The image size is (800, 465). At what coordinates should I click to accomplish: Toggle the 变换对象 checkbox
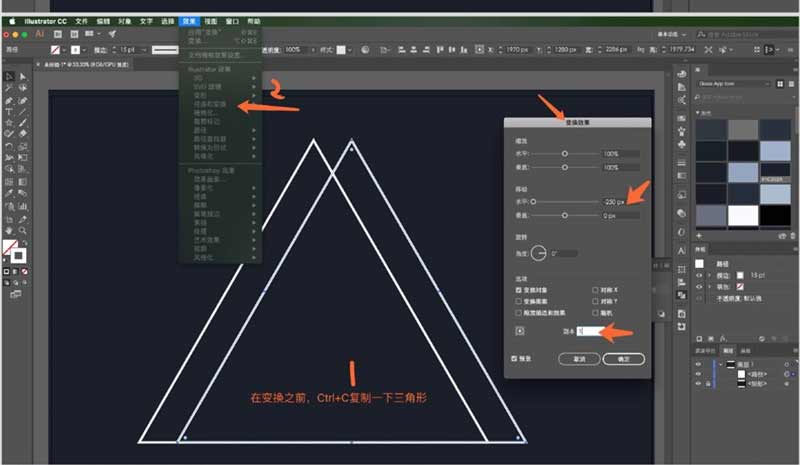(518, 290)
